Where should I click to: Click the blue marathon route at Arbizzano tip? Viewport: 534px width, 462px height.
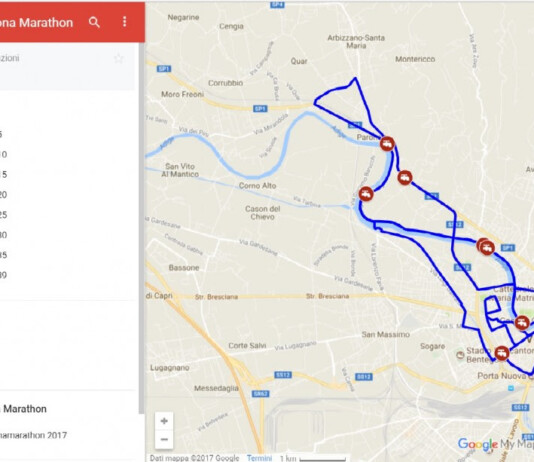(x=355, y=79)
